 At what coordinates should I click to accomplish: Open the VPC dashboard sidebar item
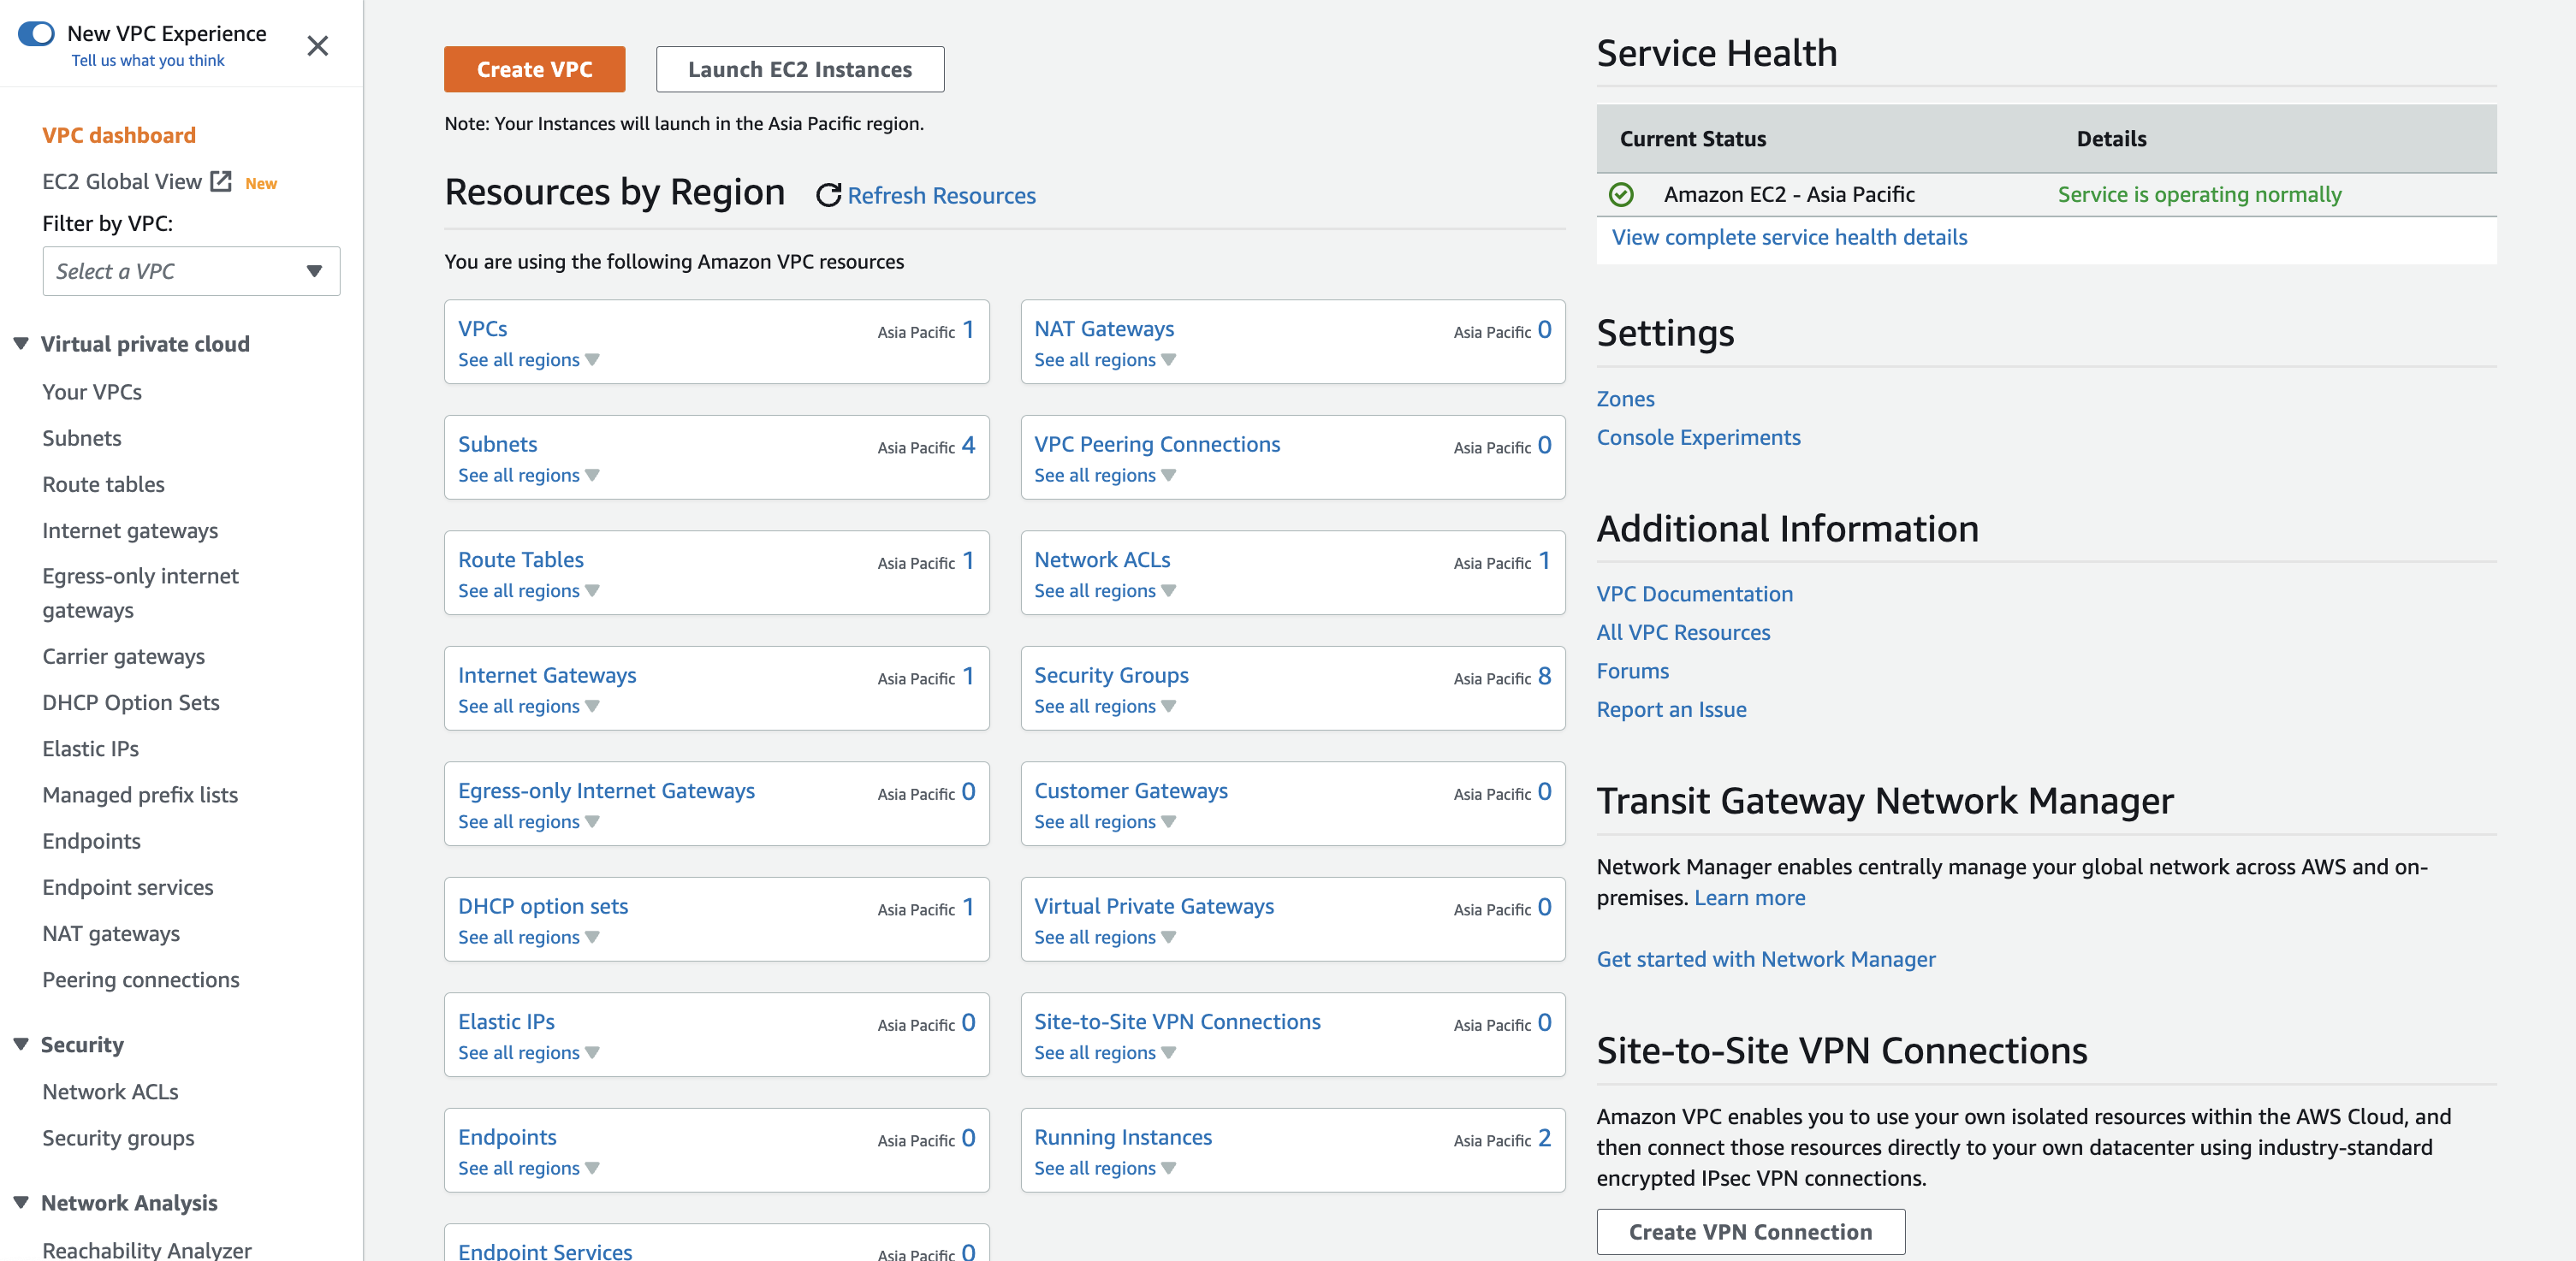pyautogui.click(x=119, y=135)
